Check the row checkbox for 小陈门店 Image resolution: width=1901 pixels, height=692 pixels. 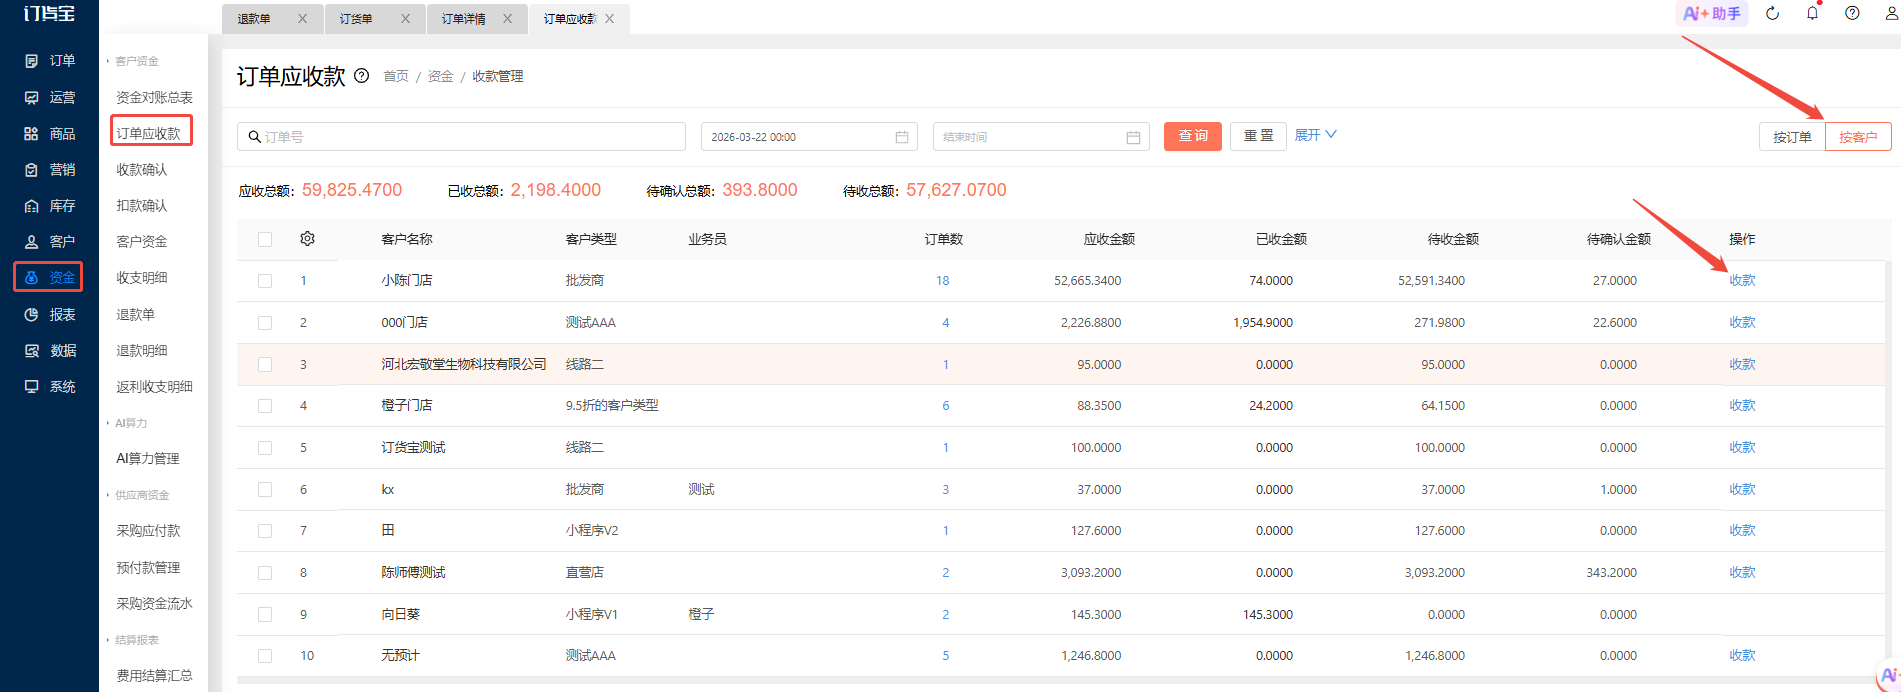click(x=265, y=281)
